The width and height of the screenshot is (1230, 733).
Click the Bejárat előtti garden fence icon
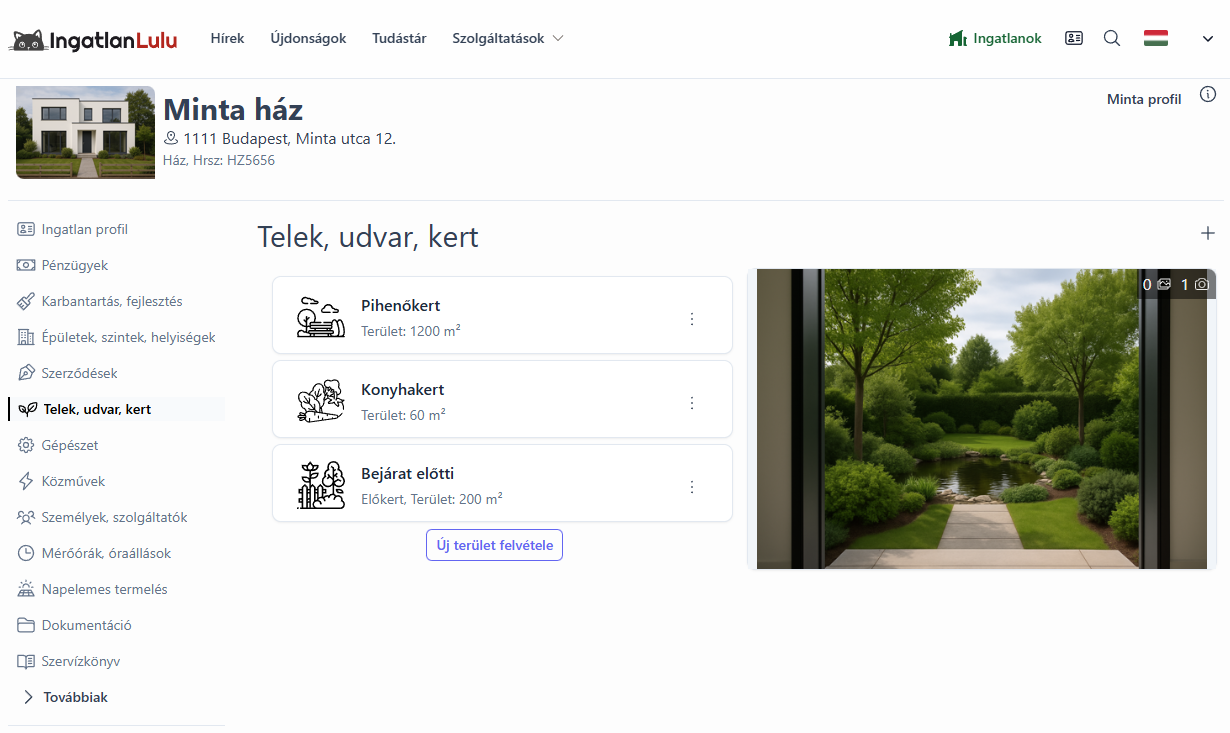click(321, 484)
